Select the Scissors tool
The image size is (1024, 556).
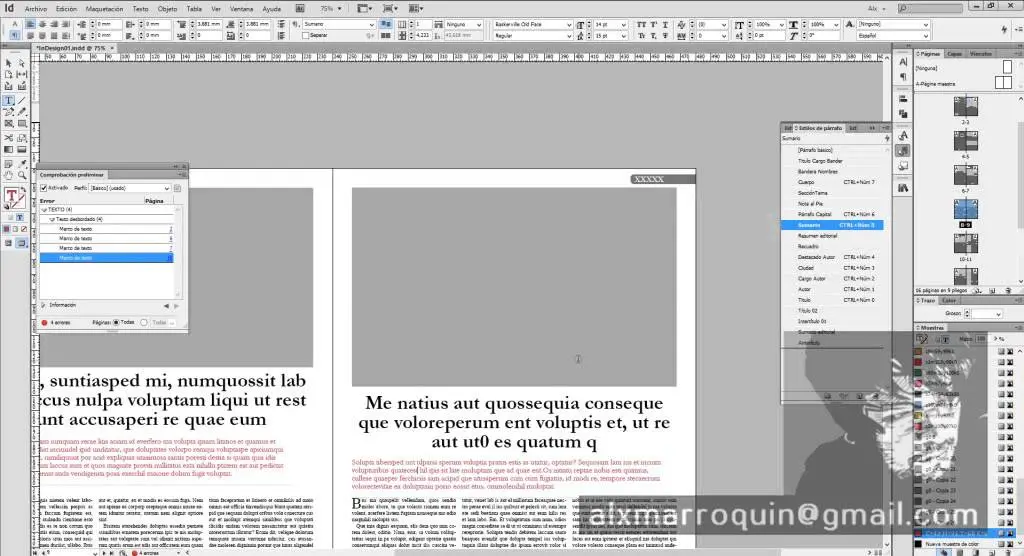tap(8, 138)
